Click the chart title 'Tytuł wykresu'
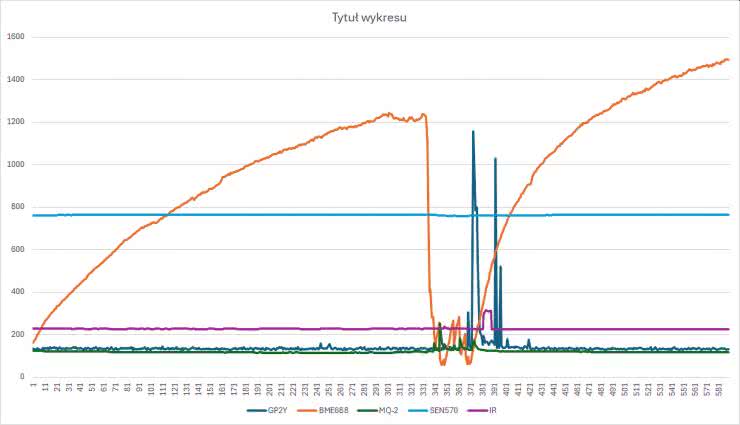The image size is (740, 425). 371,17
